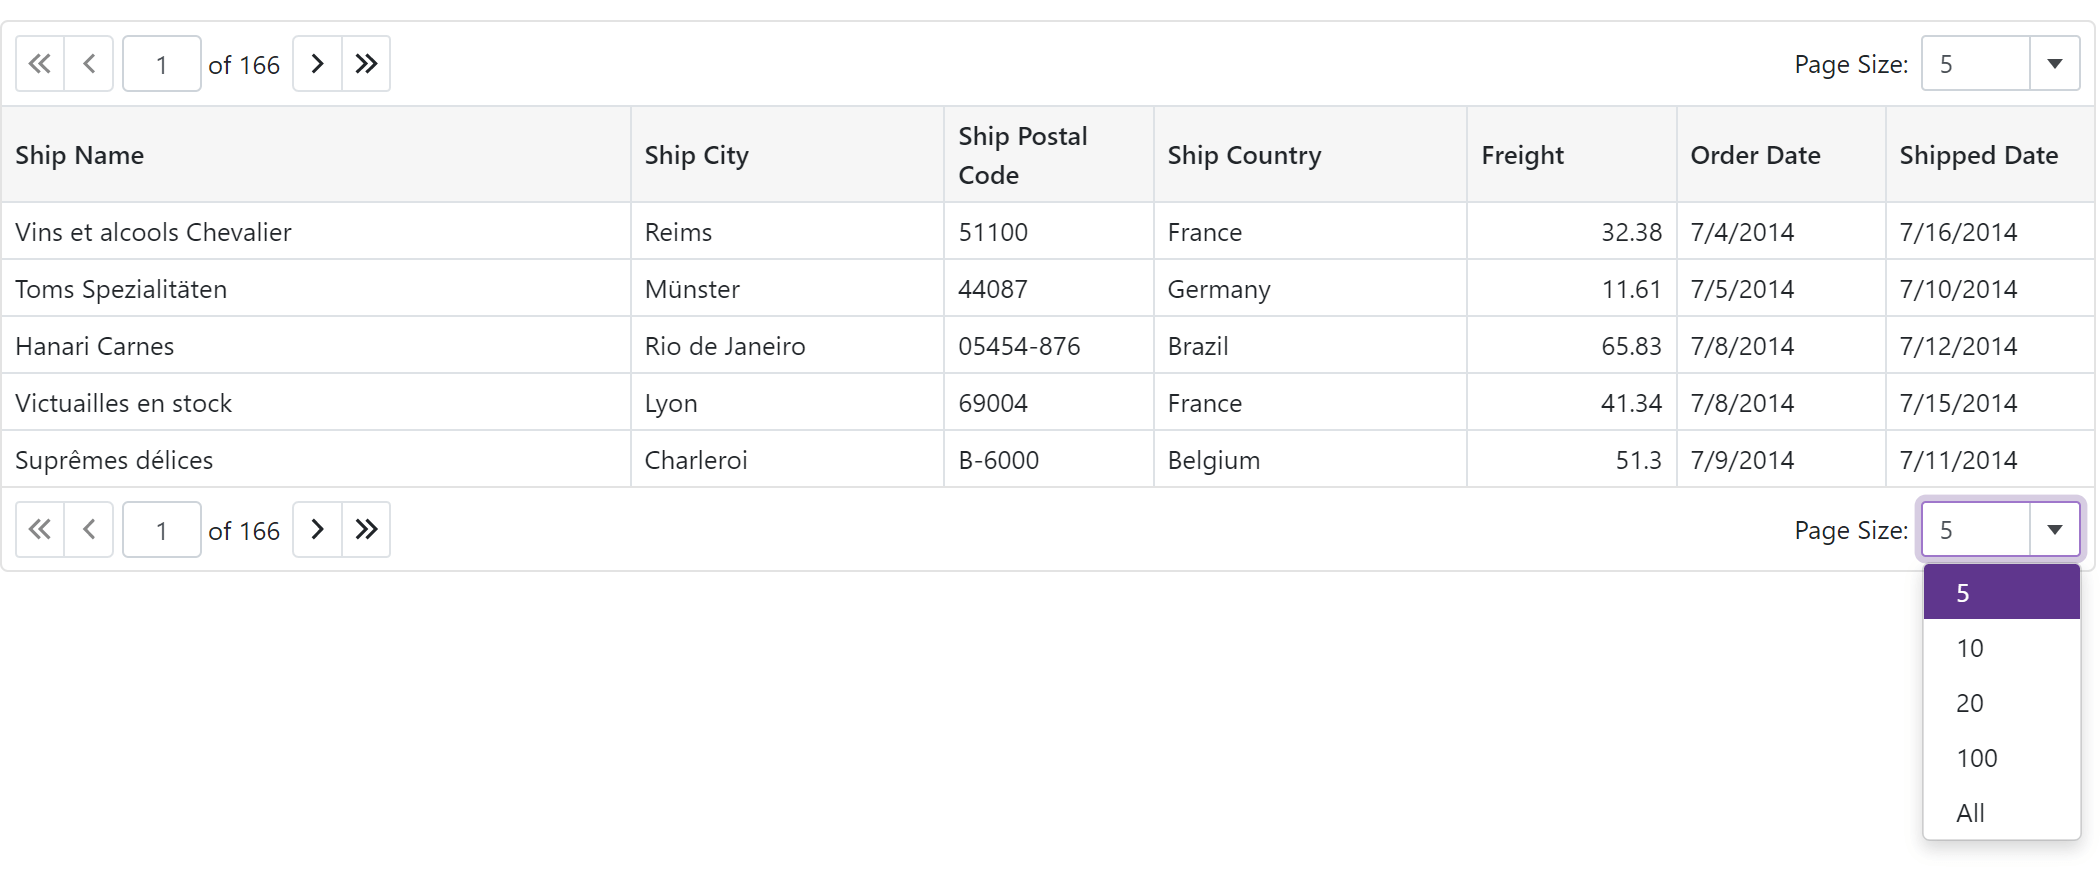Click the top page number input field

[x=162, y=64]
